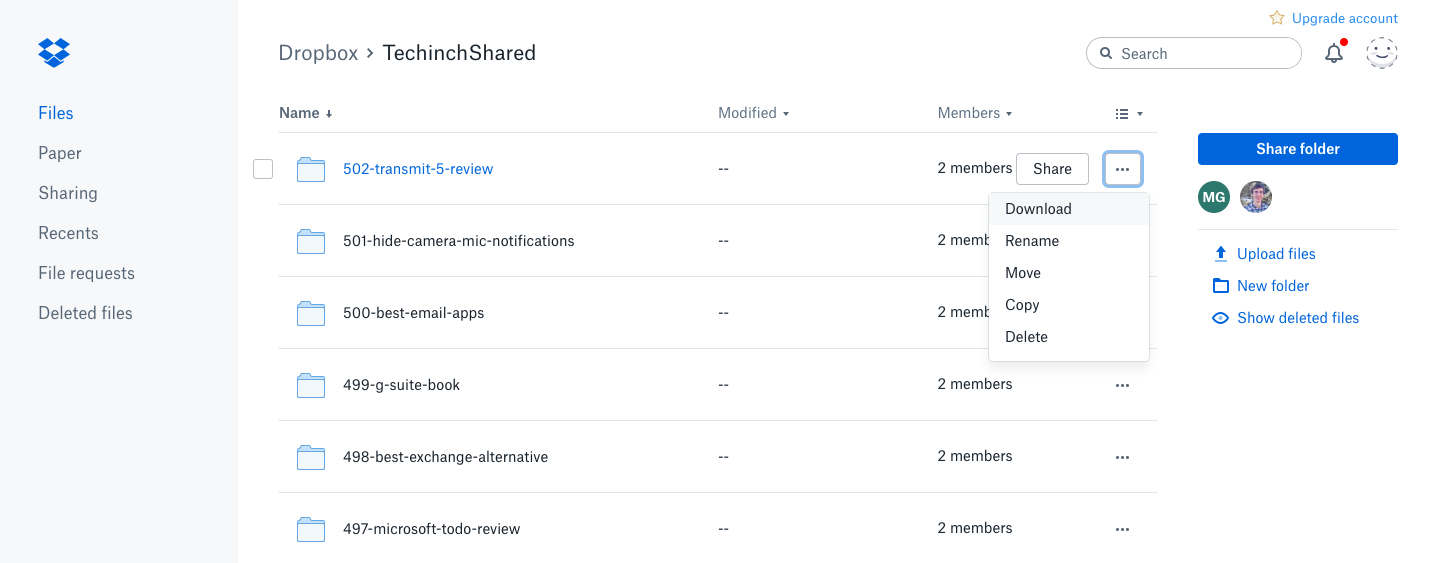Click the Show deleted files link
The width and height of the screenshot is (1433, 563).
1298,318
